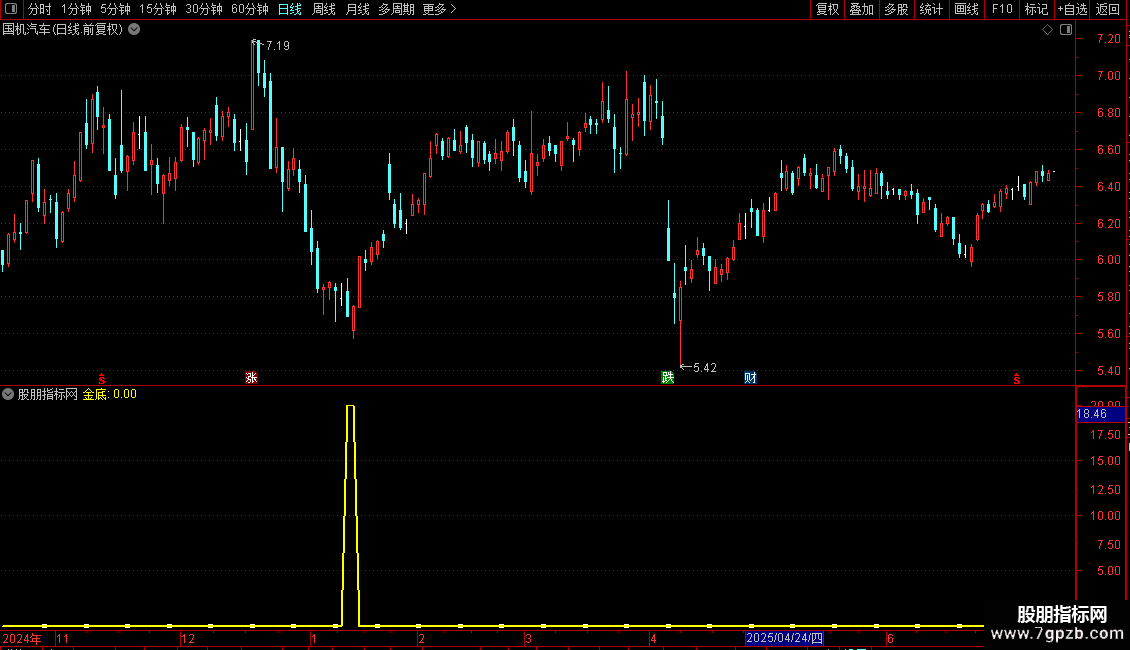The width and height of the screenshot is (1130, 650).
Task: Open the 画线 drawing tools
Action: click(966, 9)
